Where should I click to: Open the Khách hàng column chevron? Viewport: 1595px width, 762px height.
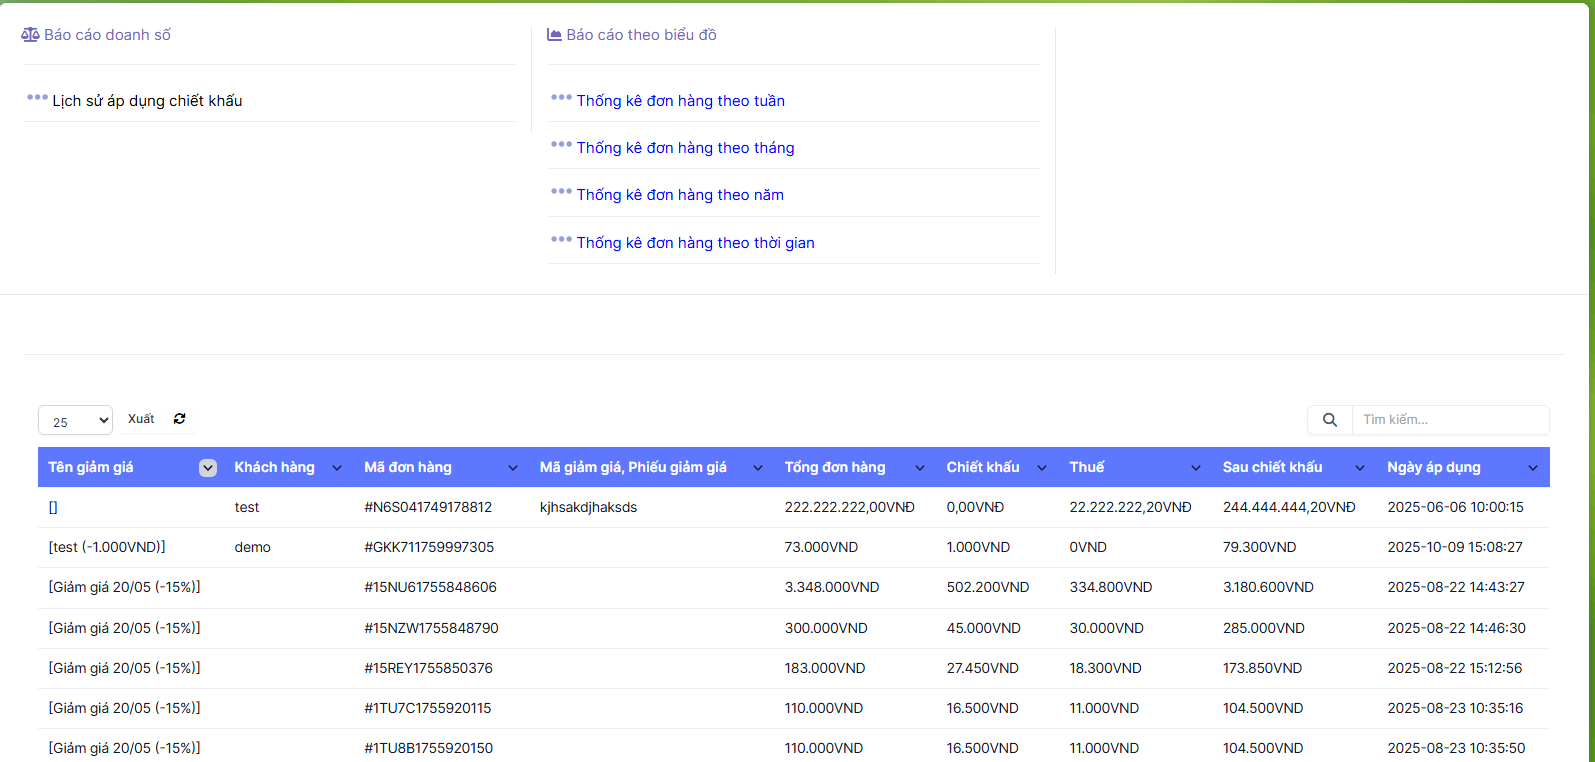click(337, 468)
